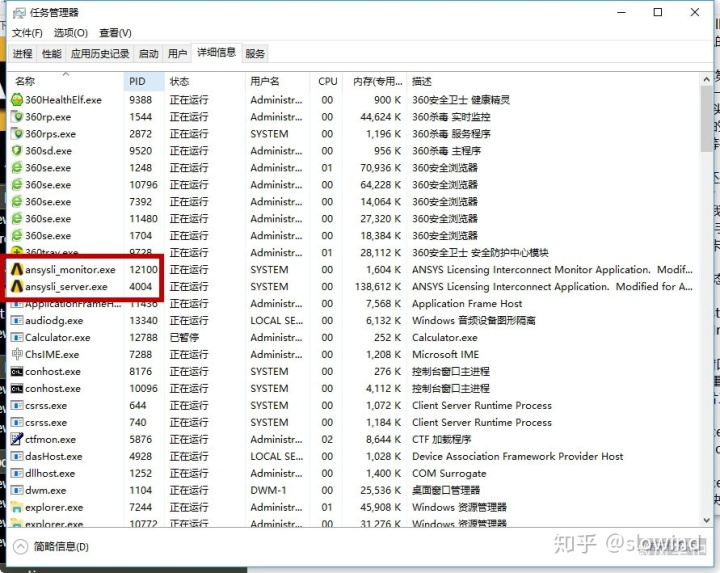Image resolution: width=720 pixels, height=573 pixels.
Task: Click the PID 13340 cell of audiodg.exe
Action: (143, 320)
